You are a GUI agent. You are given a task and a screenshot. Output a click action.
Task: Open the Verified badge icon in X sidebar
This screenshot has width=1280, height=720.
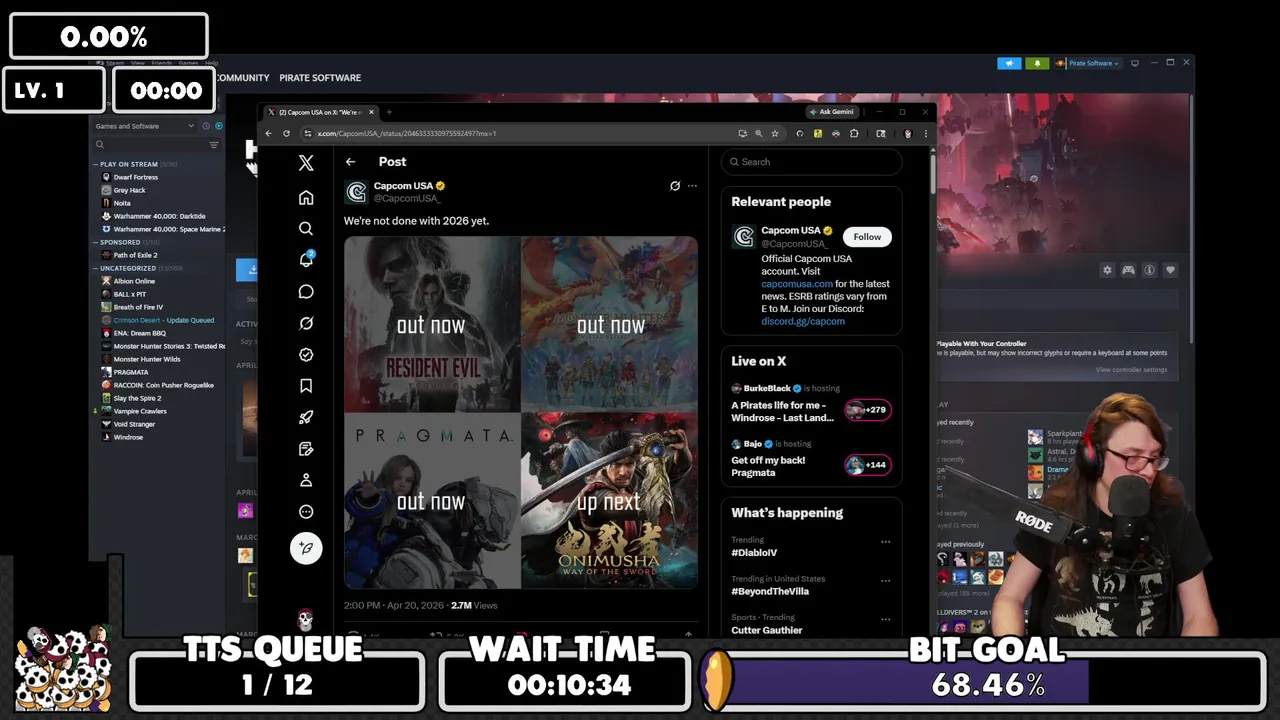pos(306,354)
